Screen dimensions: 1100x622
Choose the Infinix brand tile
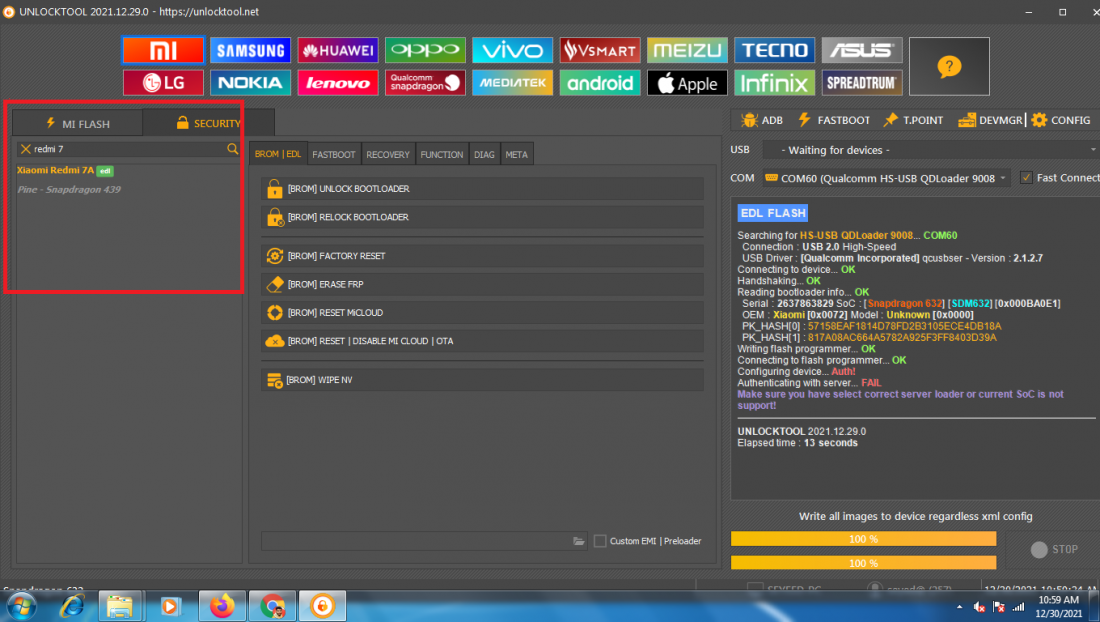coord(774,83)
